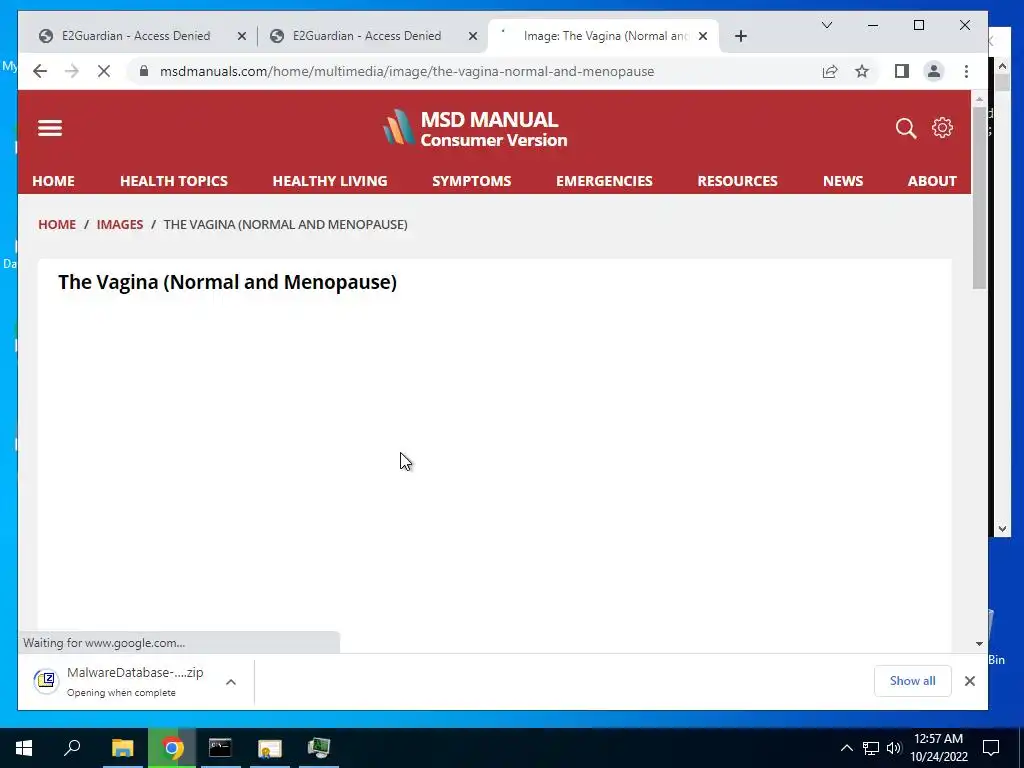Open the Chrome three-dot menu

pyautogui.click(x=967, y=71)
